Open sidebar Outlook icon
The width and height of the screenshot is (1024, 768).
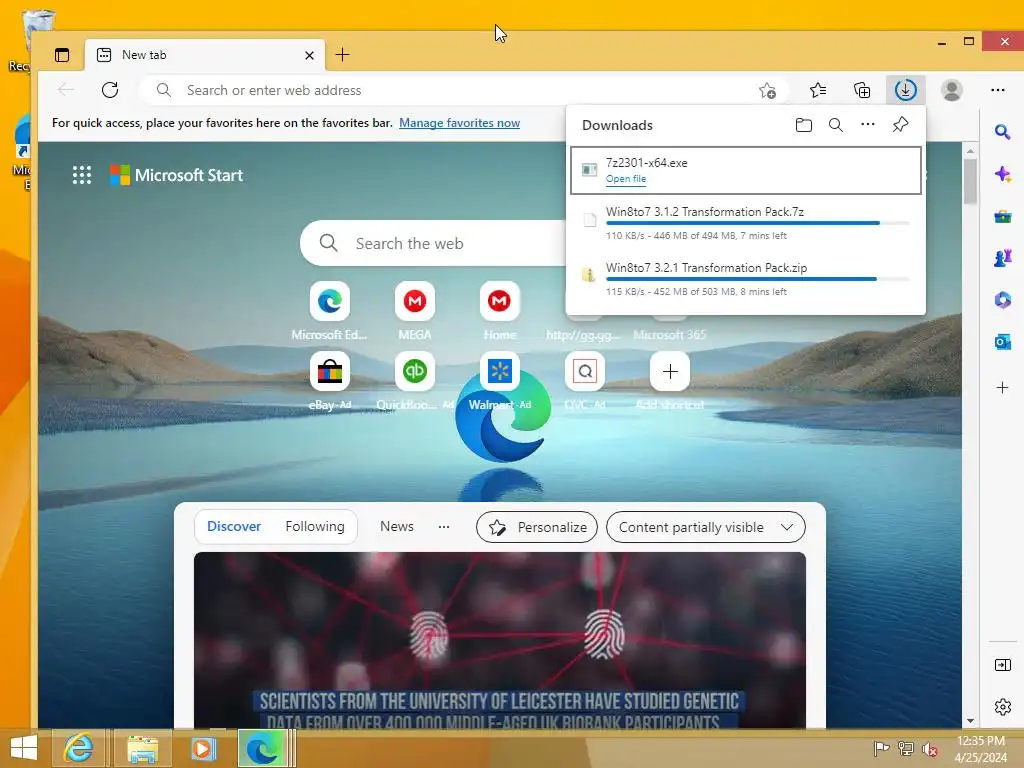pos(1002,342)
